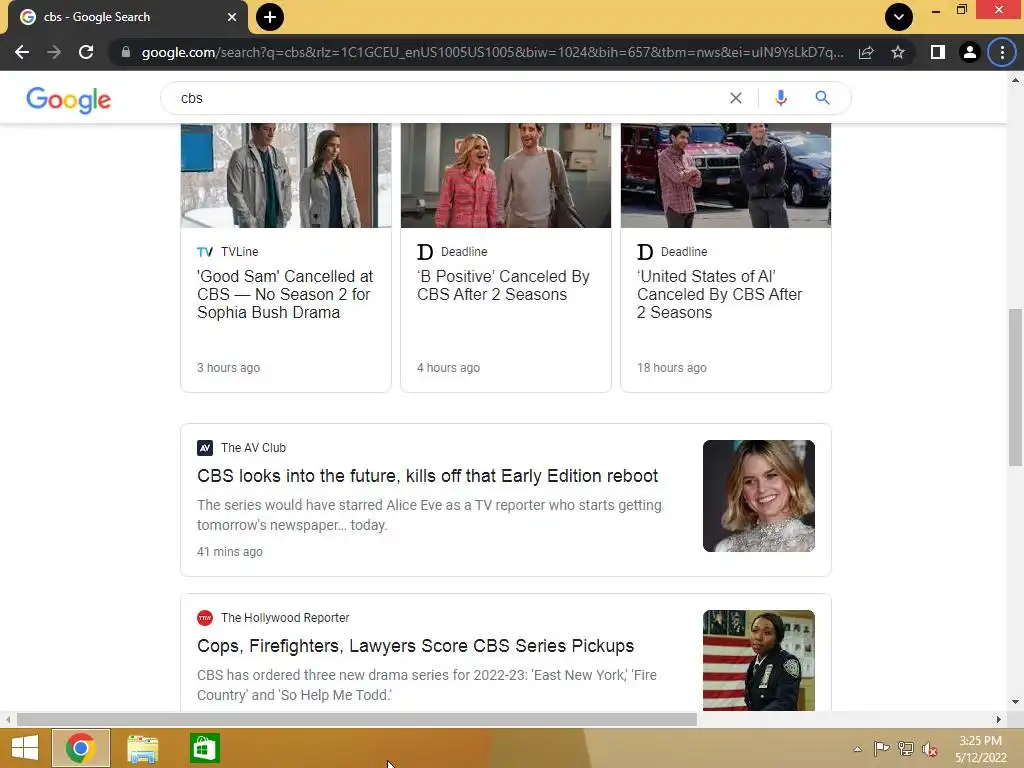1024x768 pixels.
Task: Open the side panel icon
Action: 938,52
